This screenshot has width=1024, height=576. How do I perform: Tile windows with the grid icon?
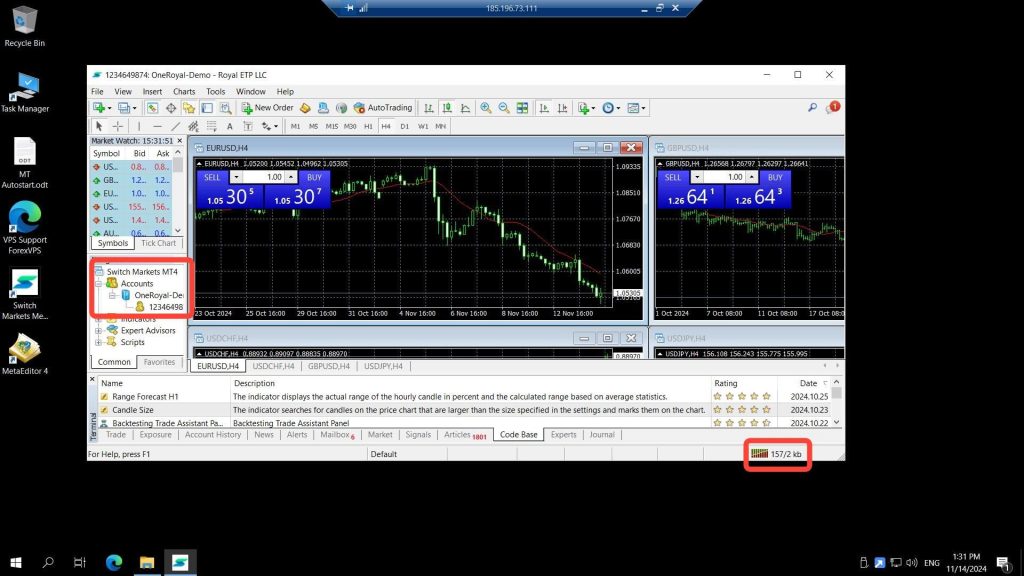coord(522,108)
